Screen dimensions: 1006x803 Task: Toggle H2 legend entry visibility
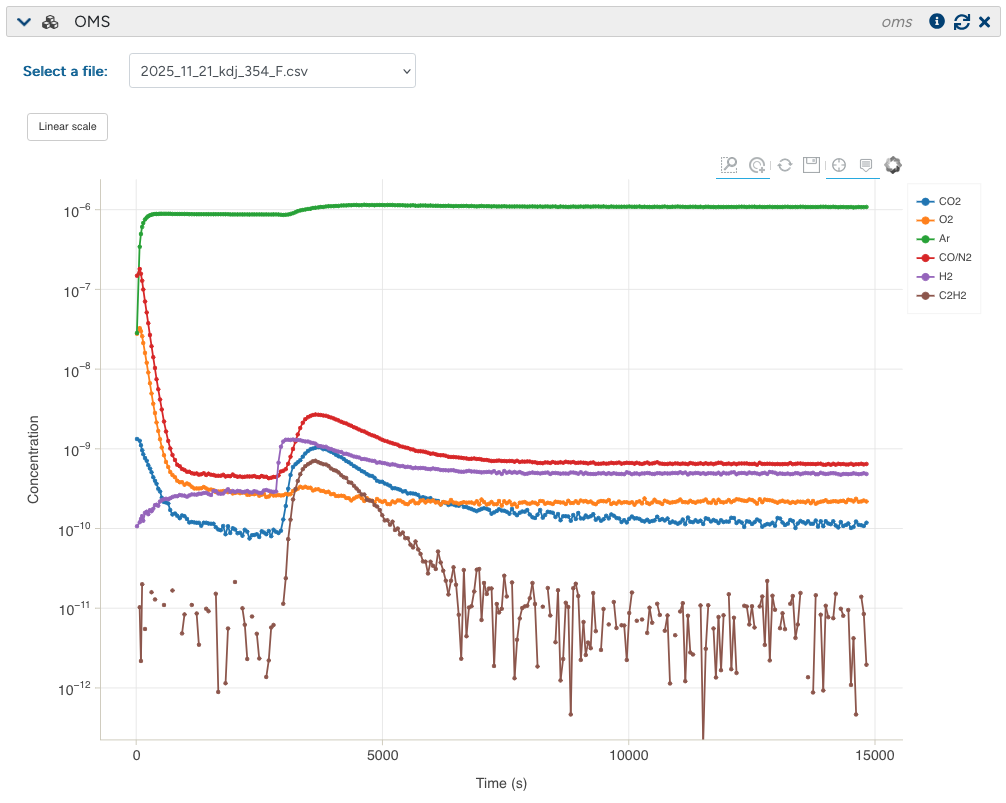944,276
